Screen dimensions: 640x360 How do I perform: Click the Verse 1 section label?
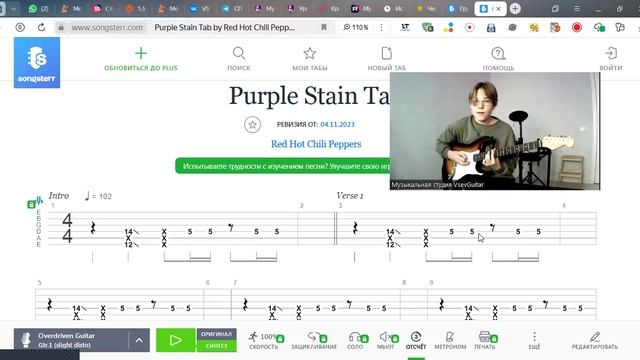[x=350, y=196]
